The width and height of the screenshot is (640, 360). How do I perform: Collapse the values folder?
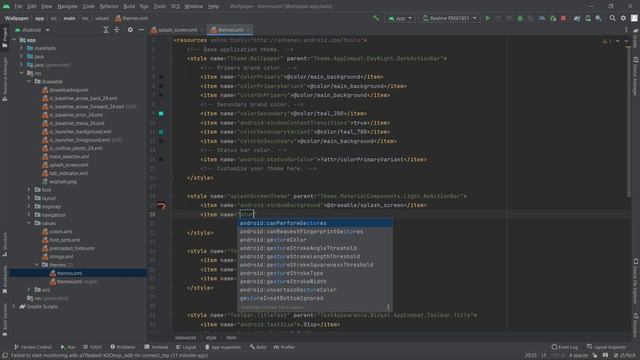(x=29, y=223)
